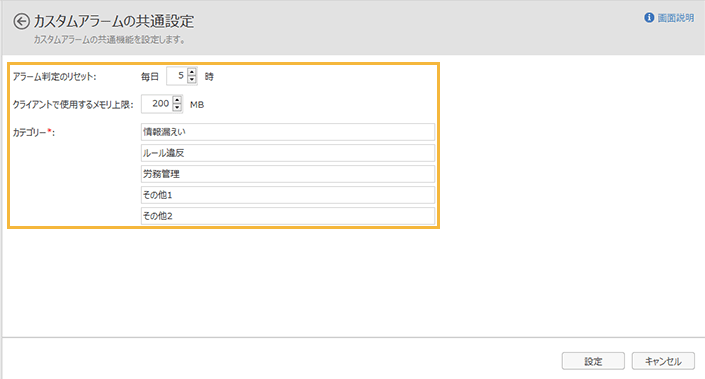Click the blue info icon beside 画面説明
Screen dimensions: 705x379
[649, 18]
